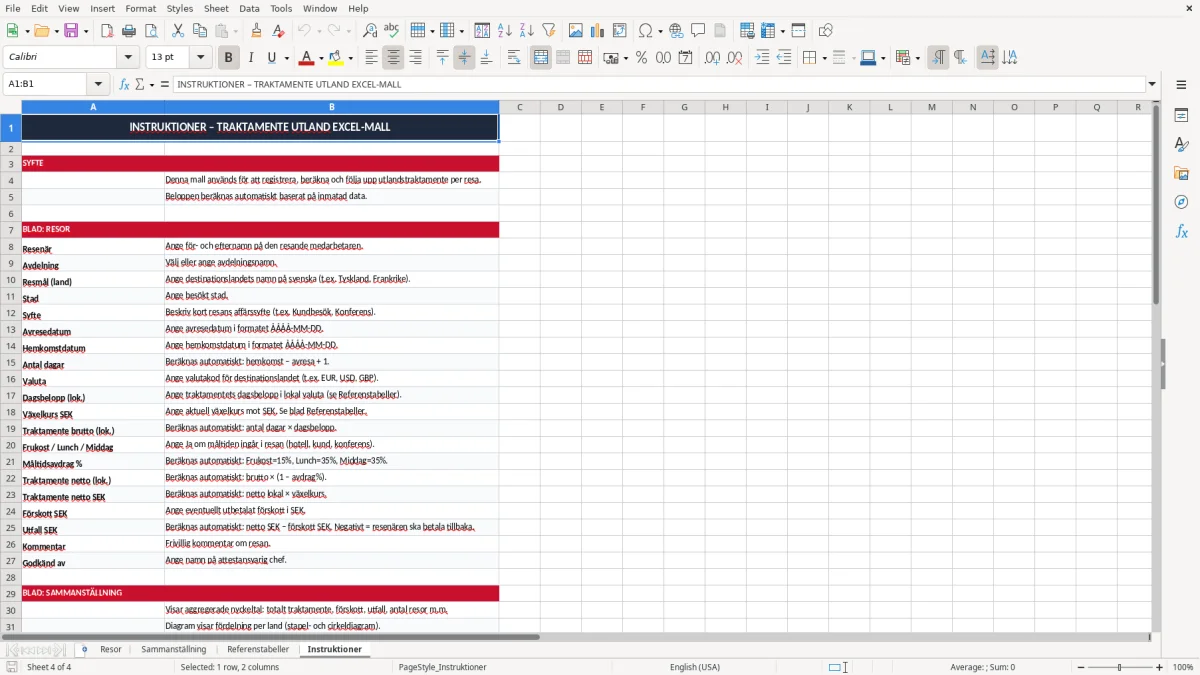Run the spelling check
Viewport: 1200px width, 675px height.
point(391,31)
